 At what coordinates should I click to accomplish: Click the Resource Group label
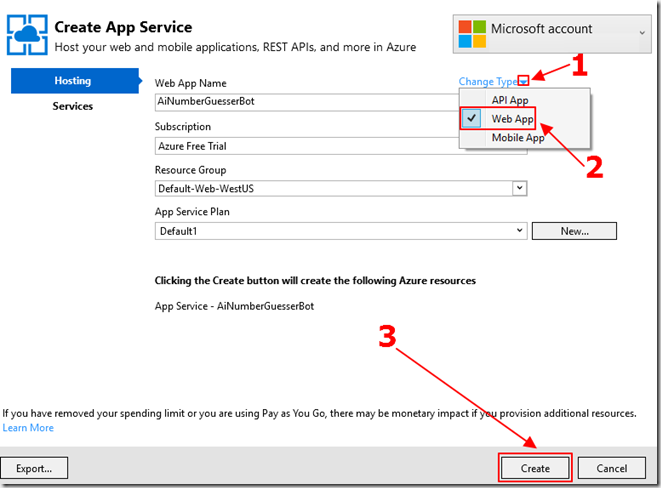(x=191, y=170)
